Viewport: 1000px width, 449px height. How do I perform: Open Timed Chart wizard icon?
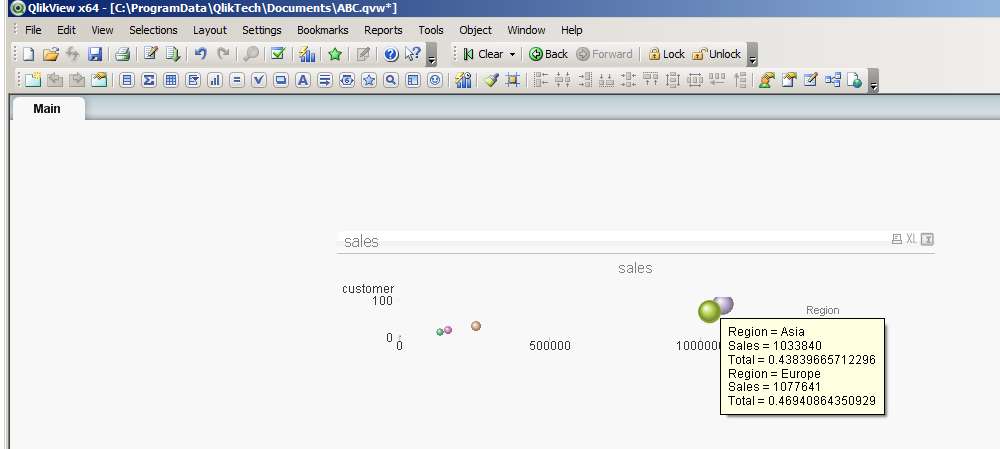[x=464, y=80]
